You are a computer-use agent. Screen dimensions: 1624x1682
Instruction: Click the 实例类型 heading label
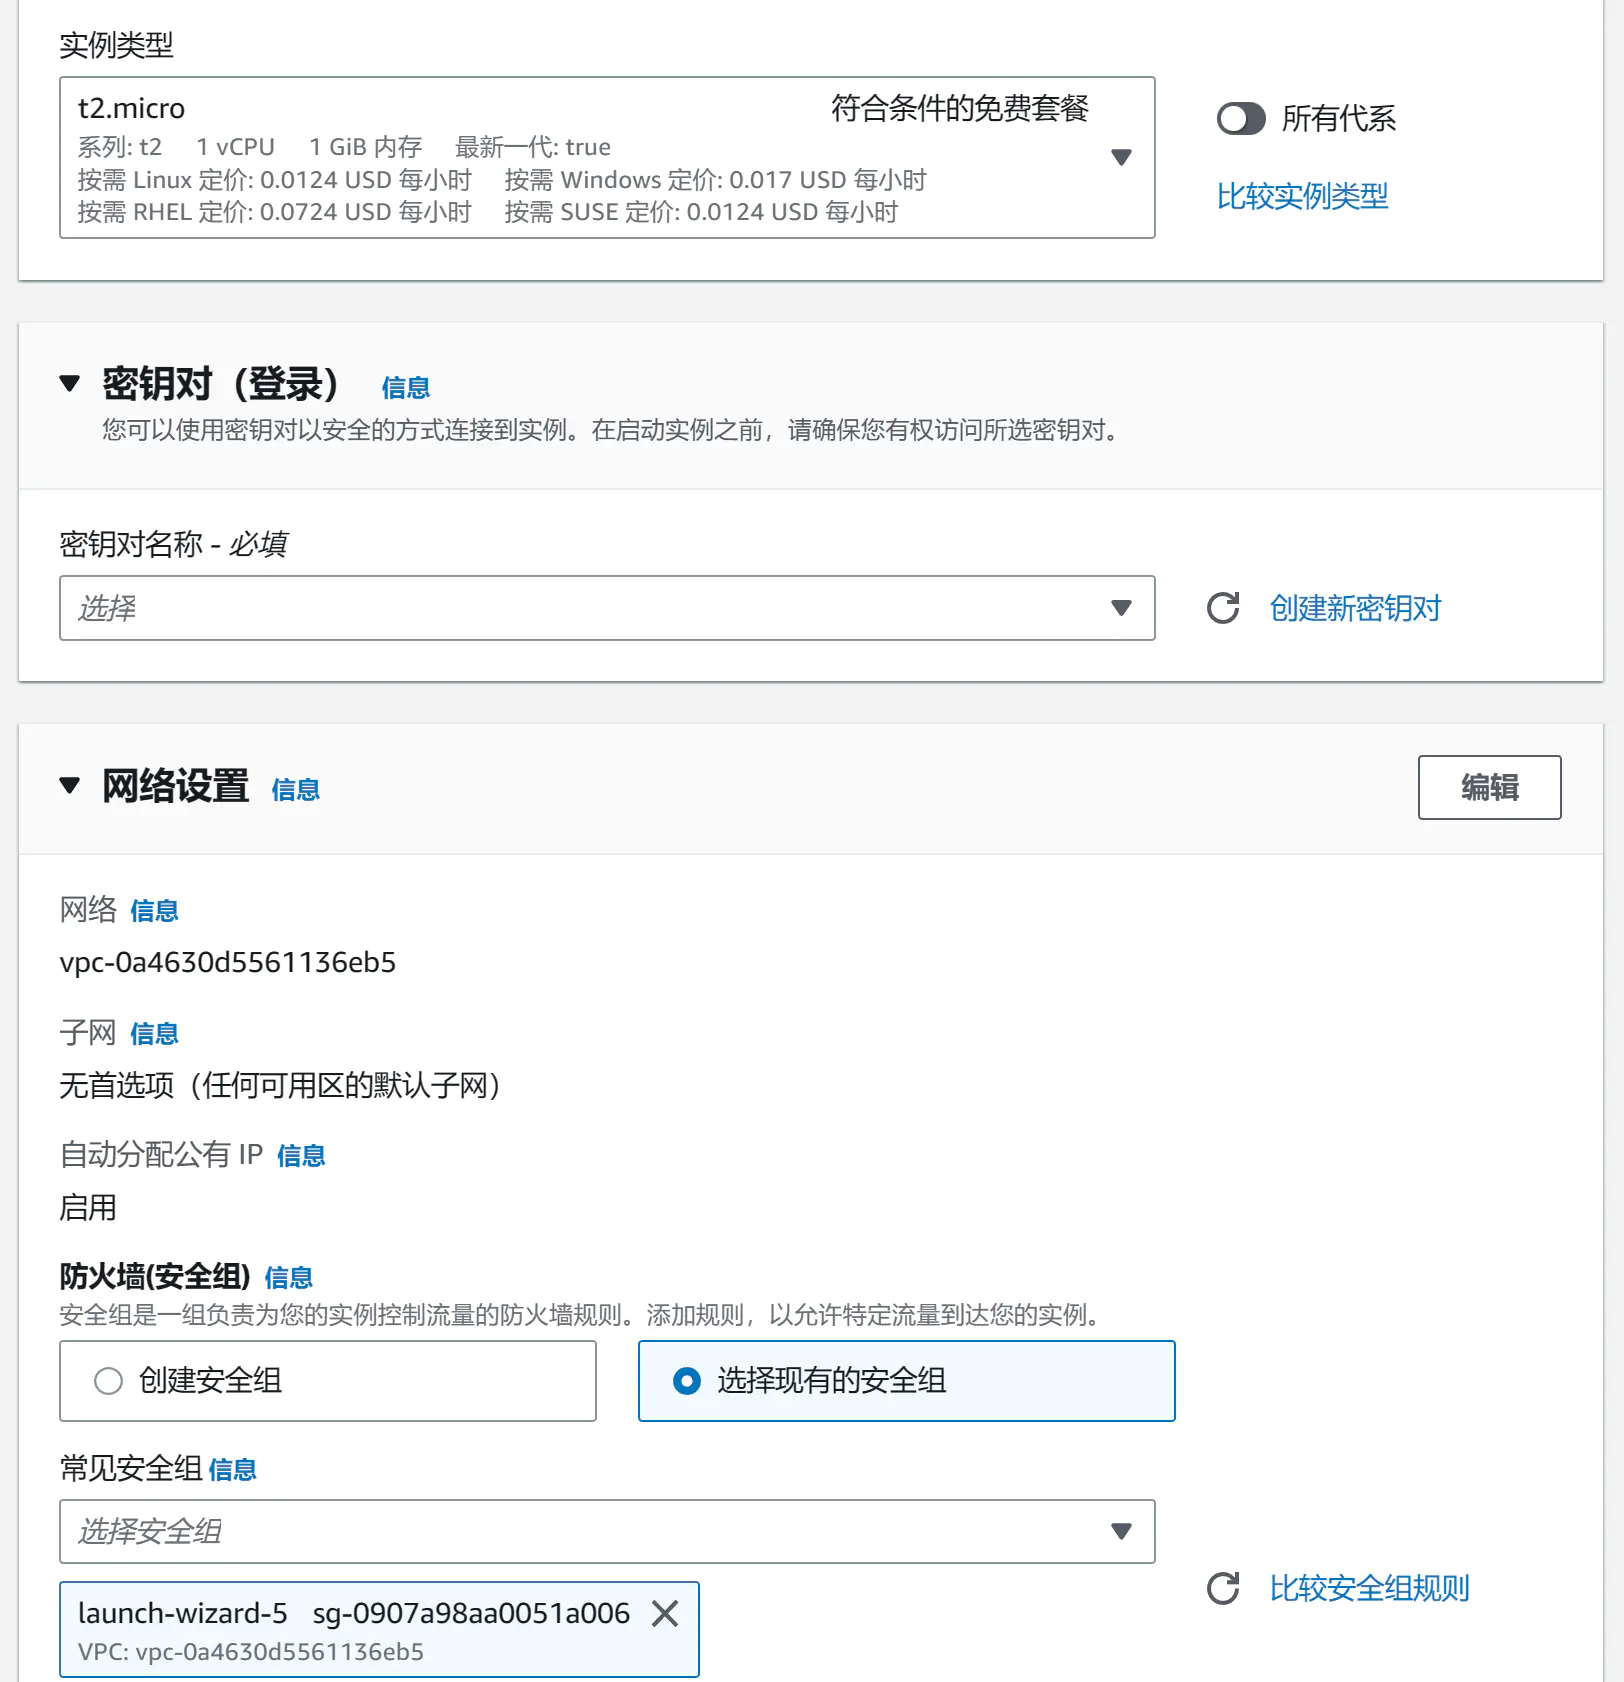pyautogui.click(x=116, y=45)
